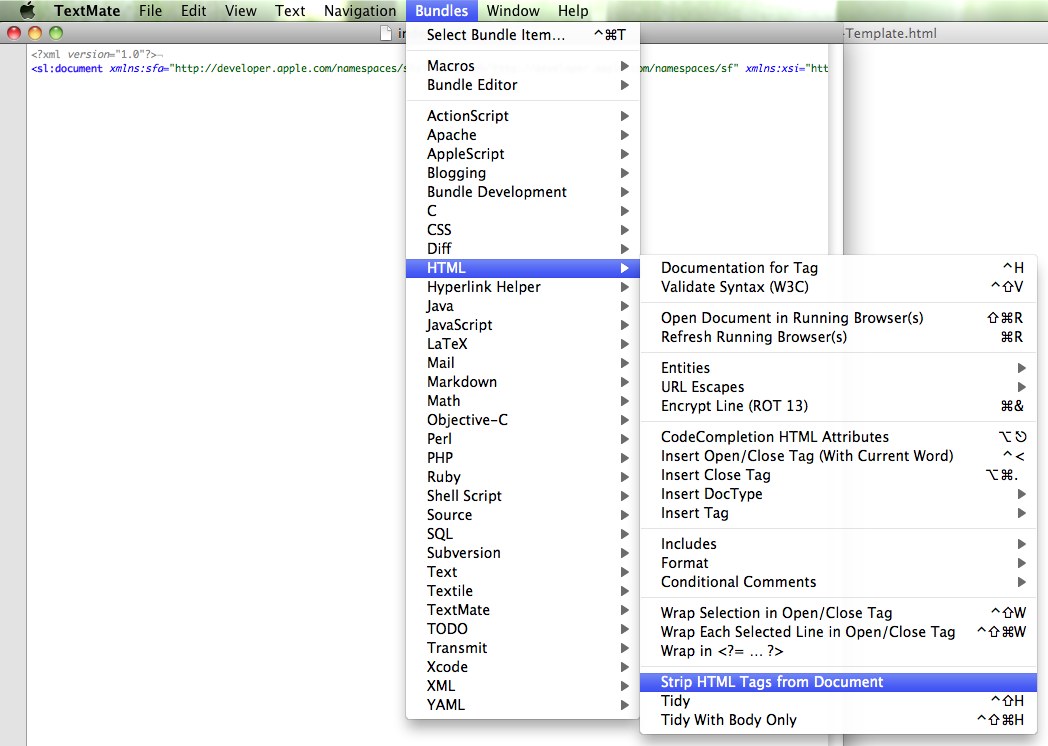Choose Refresh Running Browser(s)
1048x746 pixels.
point(838,337)
